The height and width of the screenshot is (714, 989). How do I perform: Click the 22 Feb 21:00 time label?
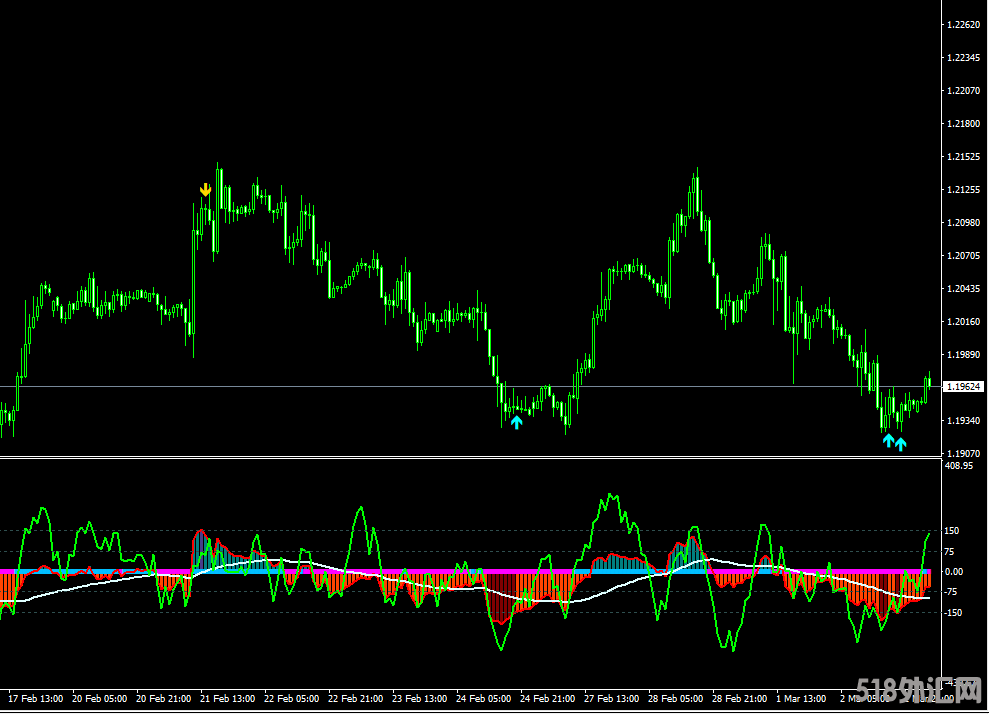pyautogui.click(x=355, y=699)
